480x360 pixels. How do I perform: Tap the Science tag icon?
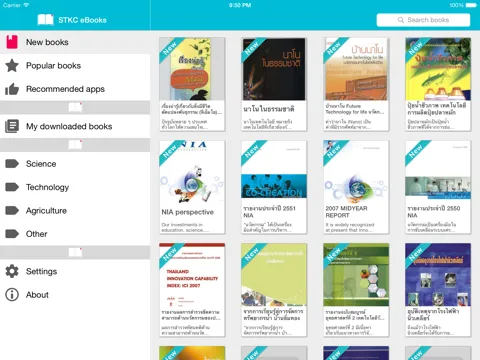[x=12, y=164]
